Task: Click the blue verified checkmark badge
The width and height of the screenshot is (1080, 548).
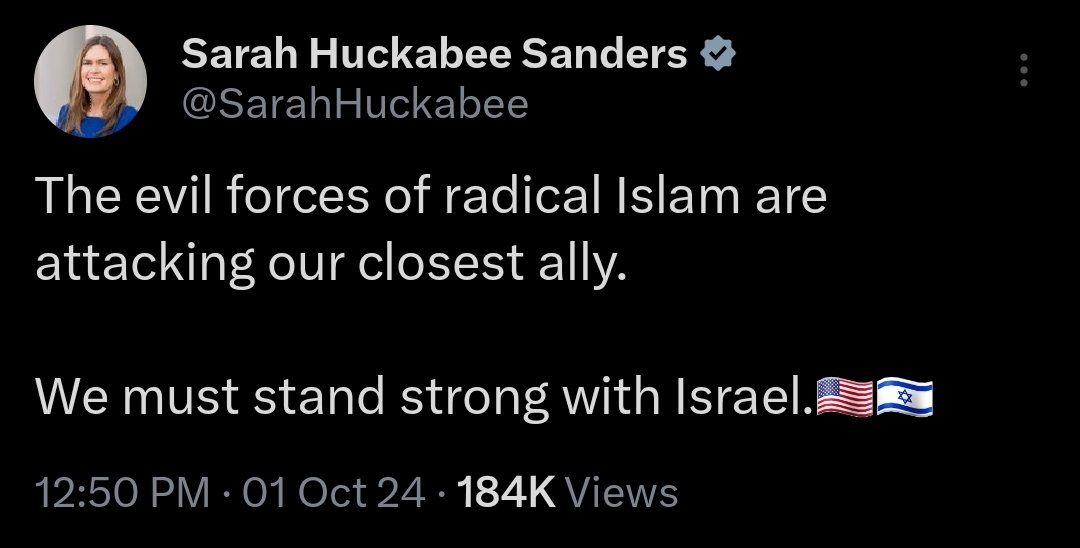Action: click(x=719, y=56)
